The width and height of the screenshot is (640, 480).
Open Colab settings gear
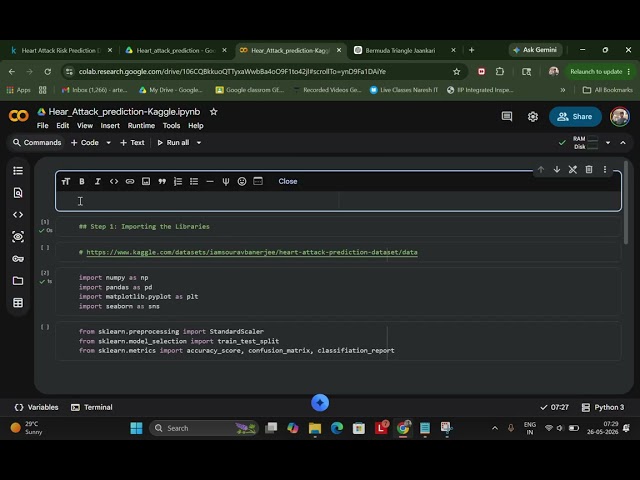(x=533, y=117)
